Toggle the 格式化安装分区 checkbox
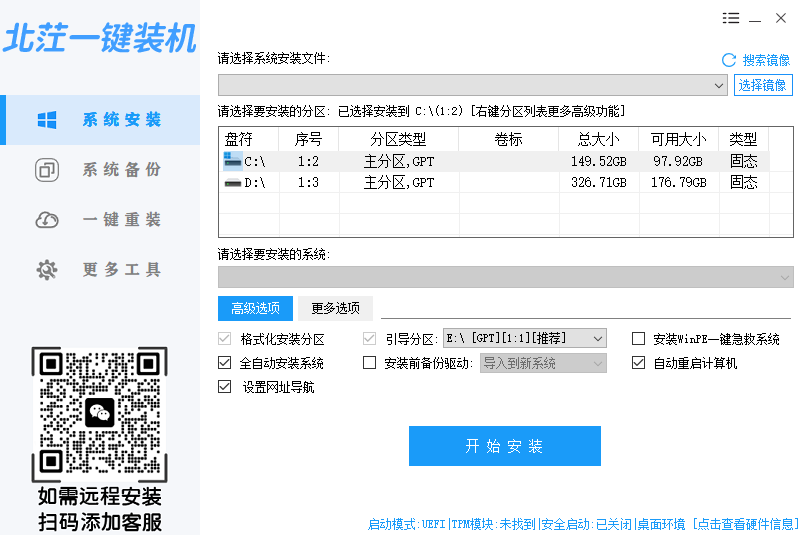Screen dimensions: 805x535 [x=224, y=339]
